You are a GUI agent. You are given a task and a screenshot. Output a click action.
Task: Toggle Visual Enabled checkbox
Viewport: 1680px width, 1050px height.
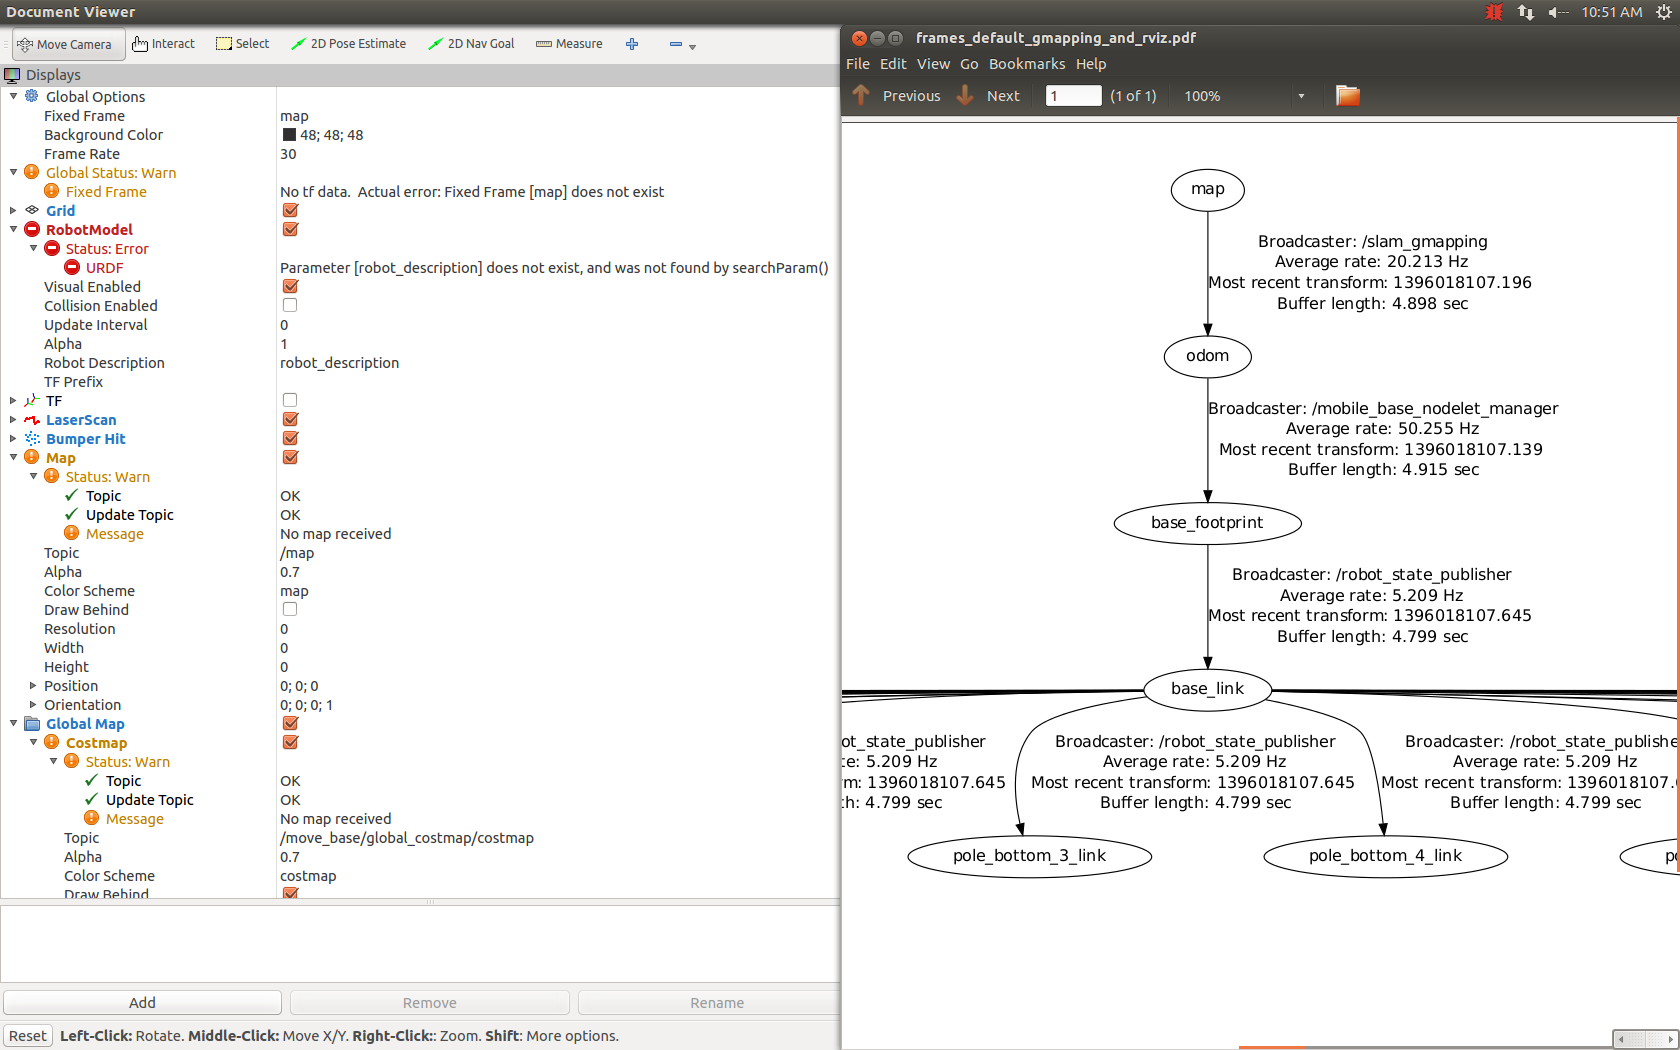tap(290, 286)
